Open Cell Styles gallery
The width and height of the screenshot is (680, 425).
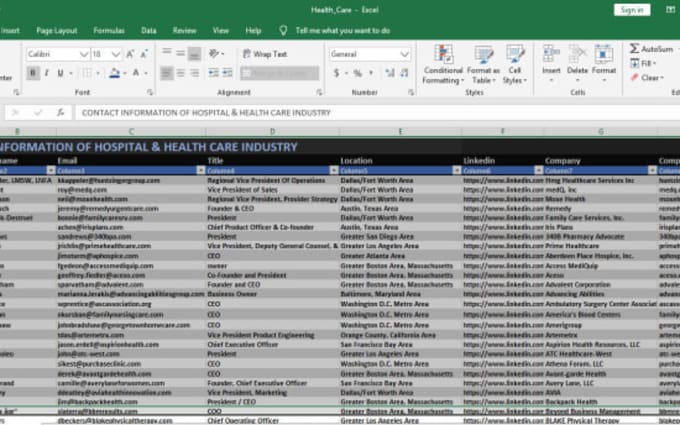pyautogui.click(x=515, y=65)
